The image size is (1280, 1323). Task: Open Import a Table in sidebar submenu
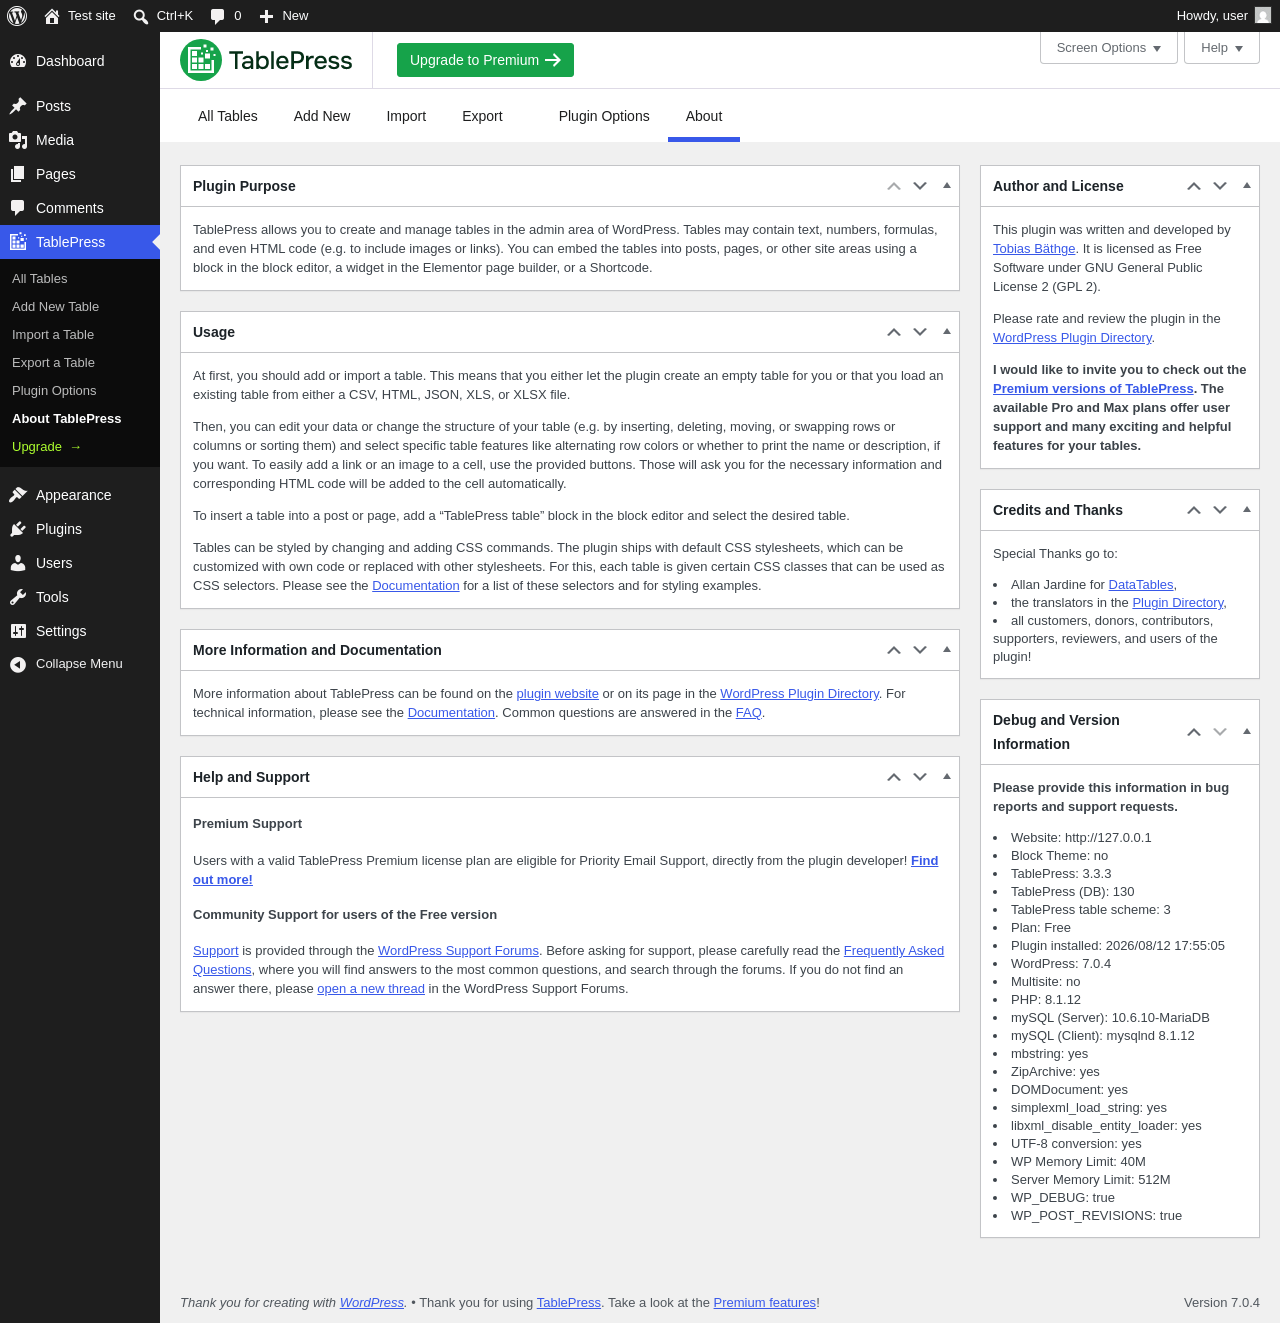point(53,335)
